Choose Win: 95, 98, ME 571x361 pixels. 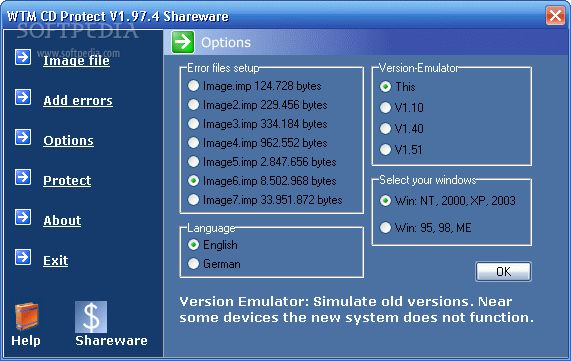point(426,228)
